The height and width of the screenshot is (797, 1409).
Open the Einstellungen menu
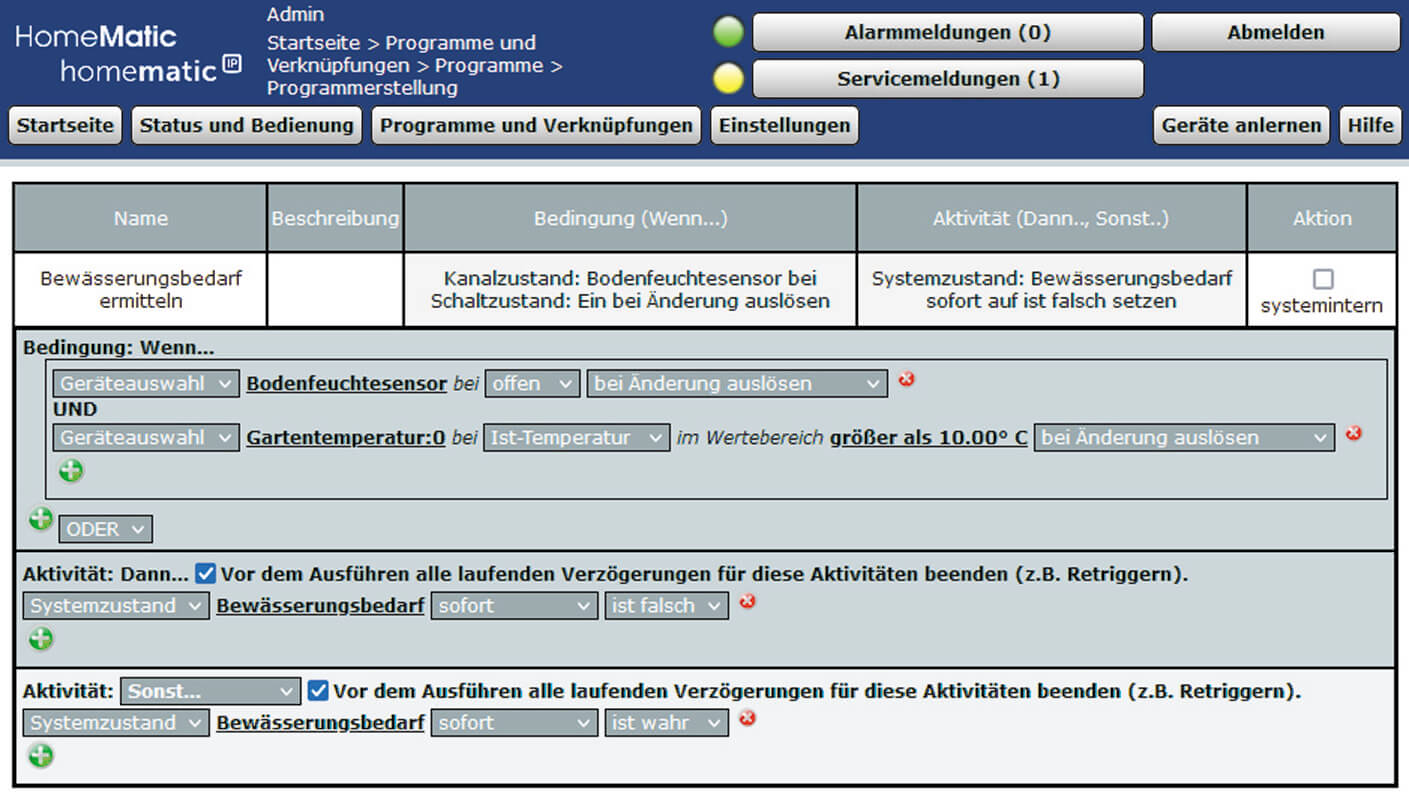pyautogui.click(x=784, y=126)
